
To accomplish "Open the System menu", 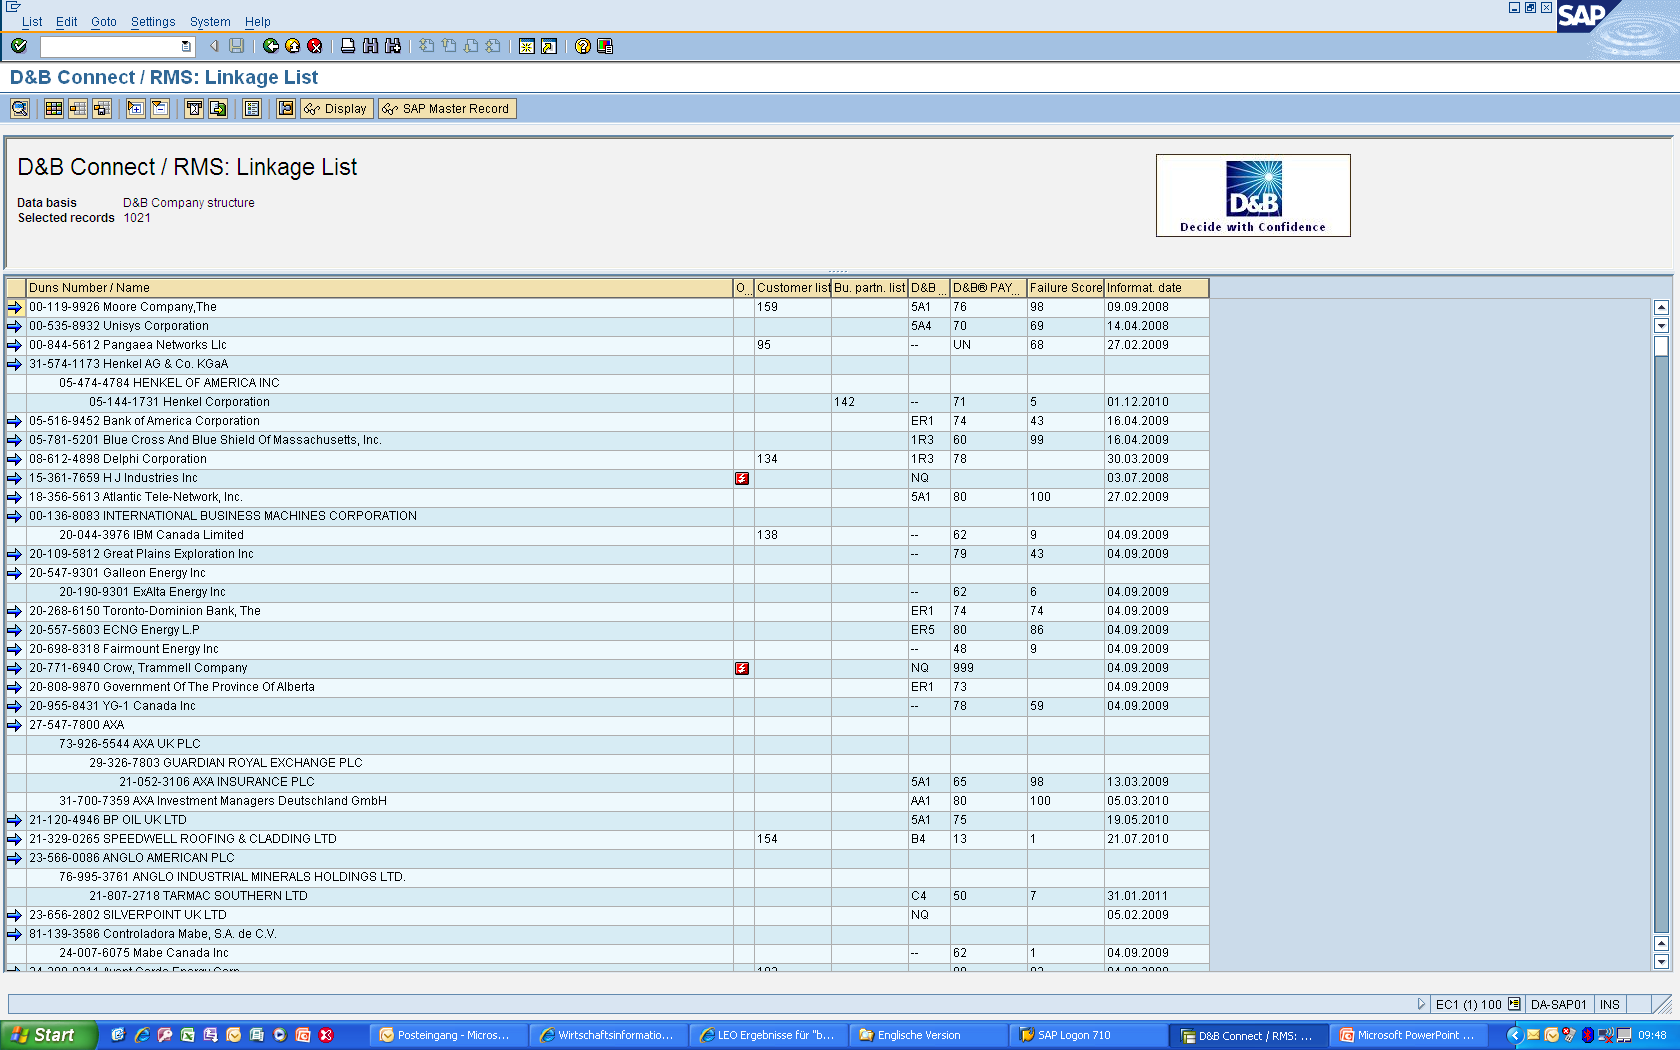I will (x=210, y=21).
